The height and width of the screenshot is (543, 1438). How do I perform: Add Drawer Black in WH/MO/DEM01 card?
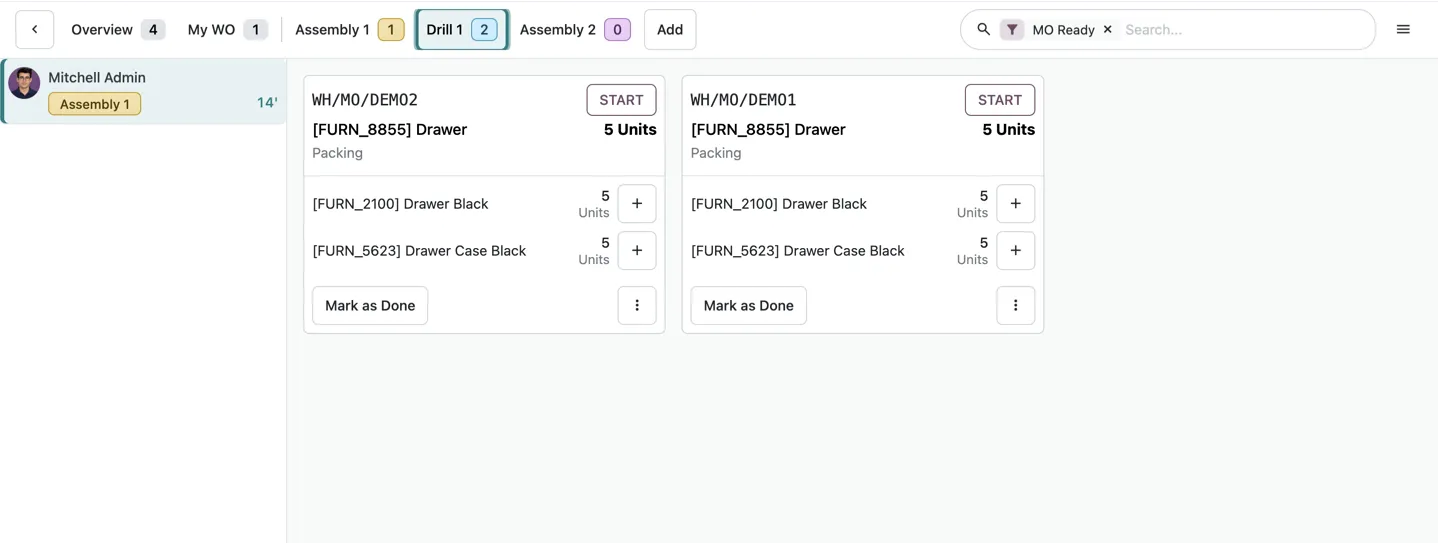1015,204
